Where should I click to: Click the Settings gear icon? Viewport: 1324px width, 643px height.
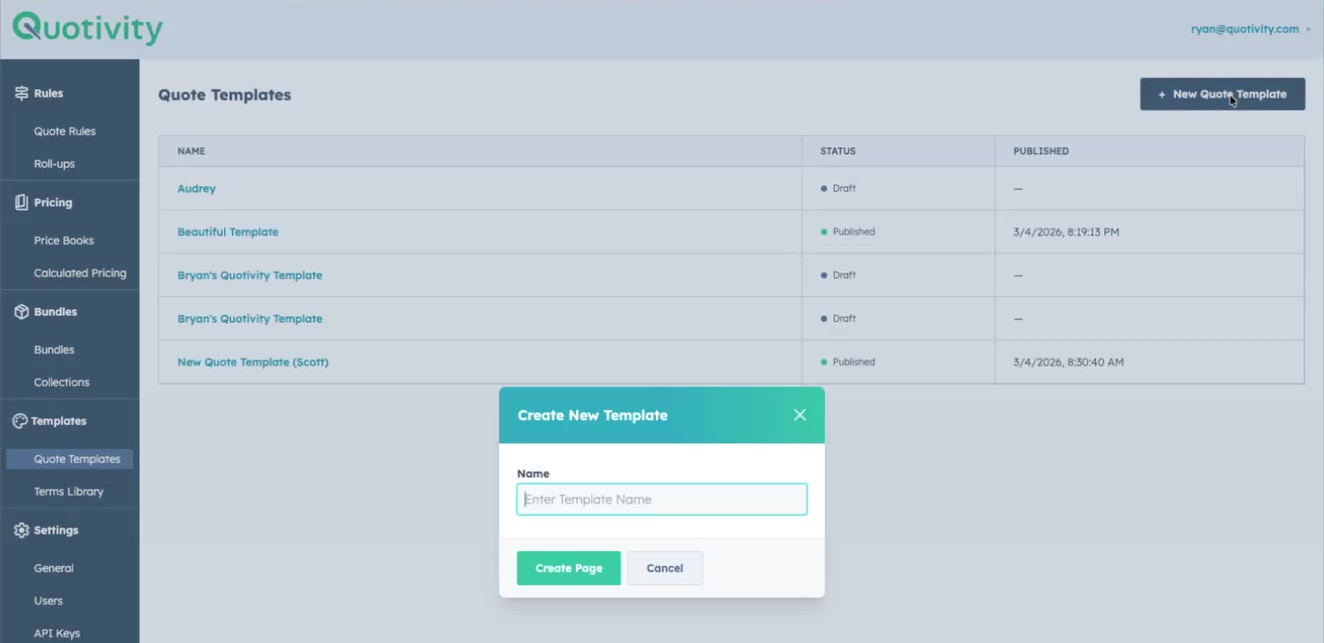point(21,530)
